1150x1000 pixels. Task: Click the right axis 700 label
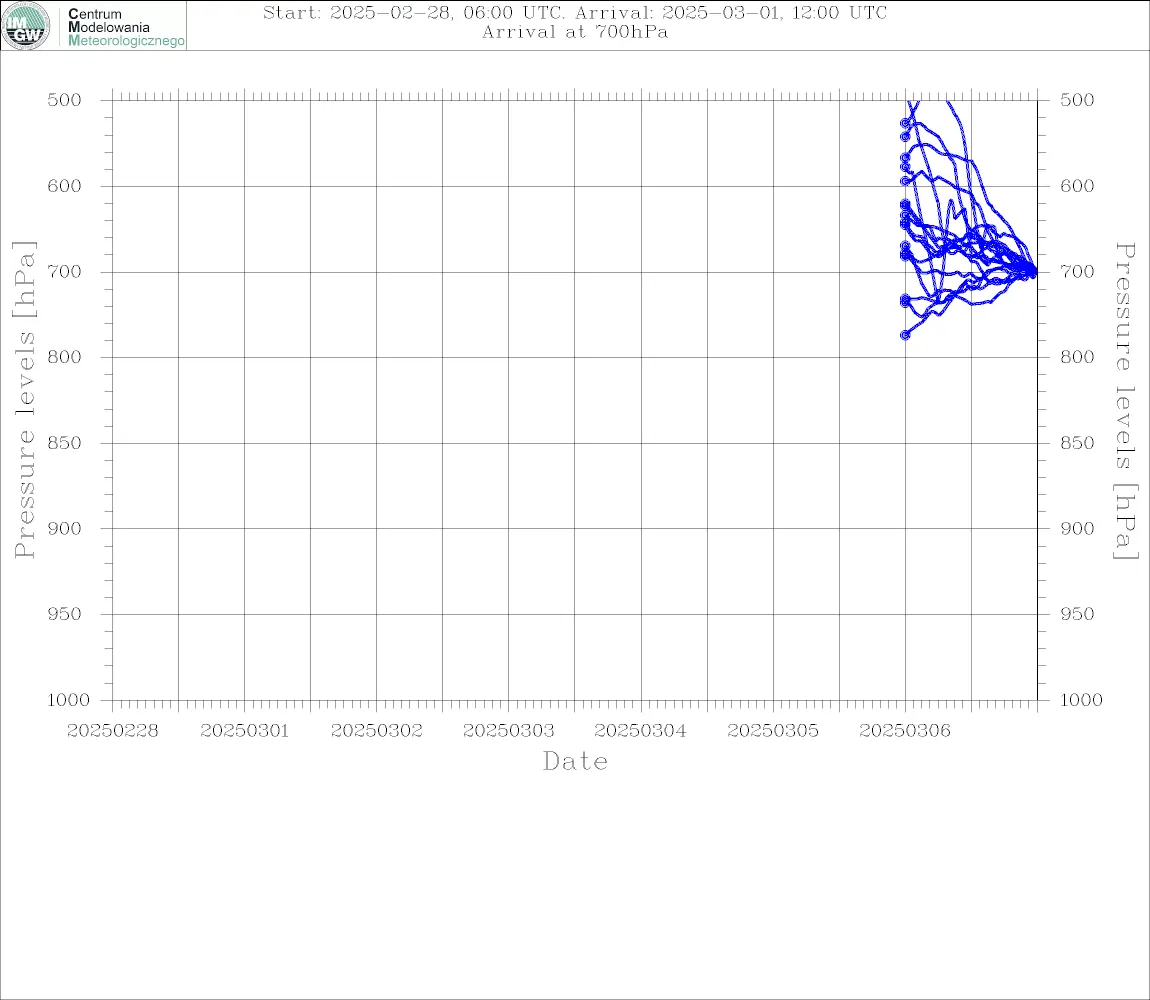[1077, 271]
